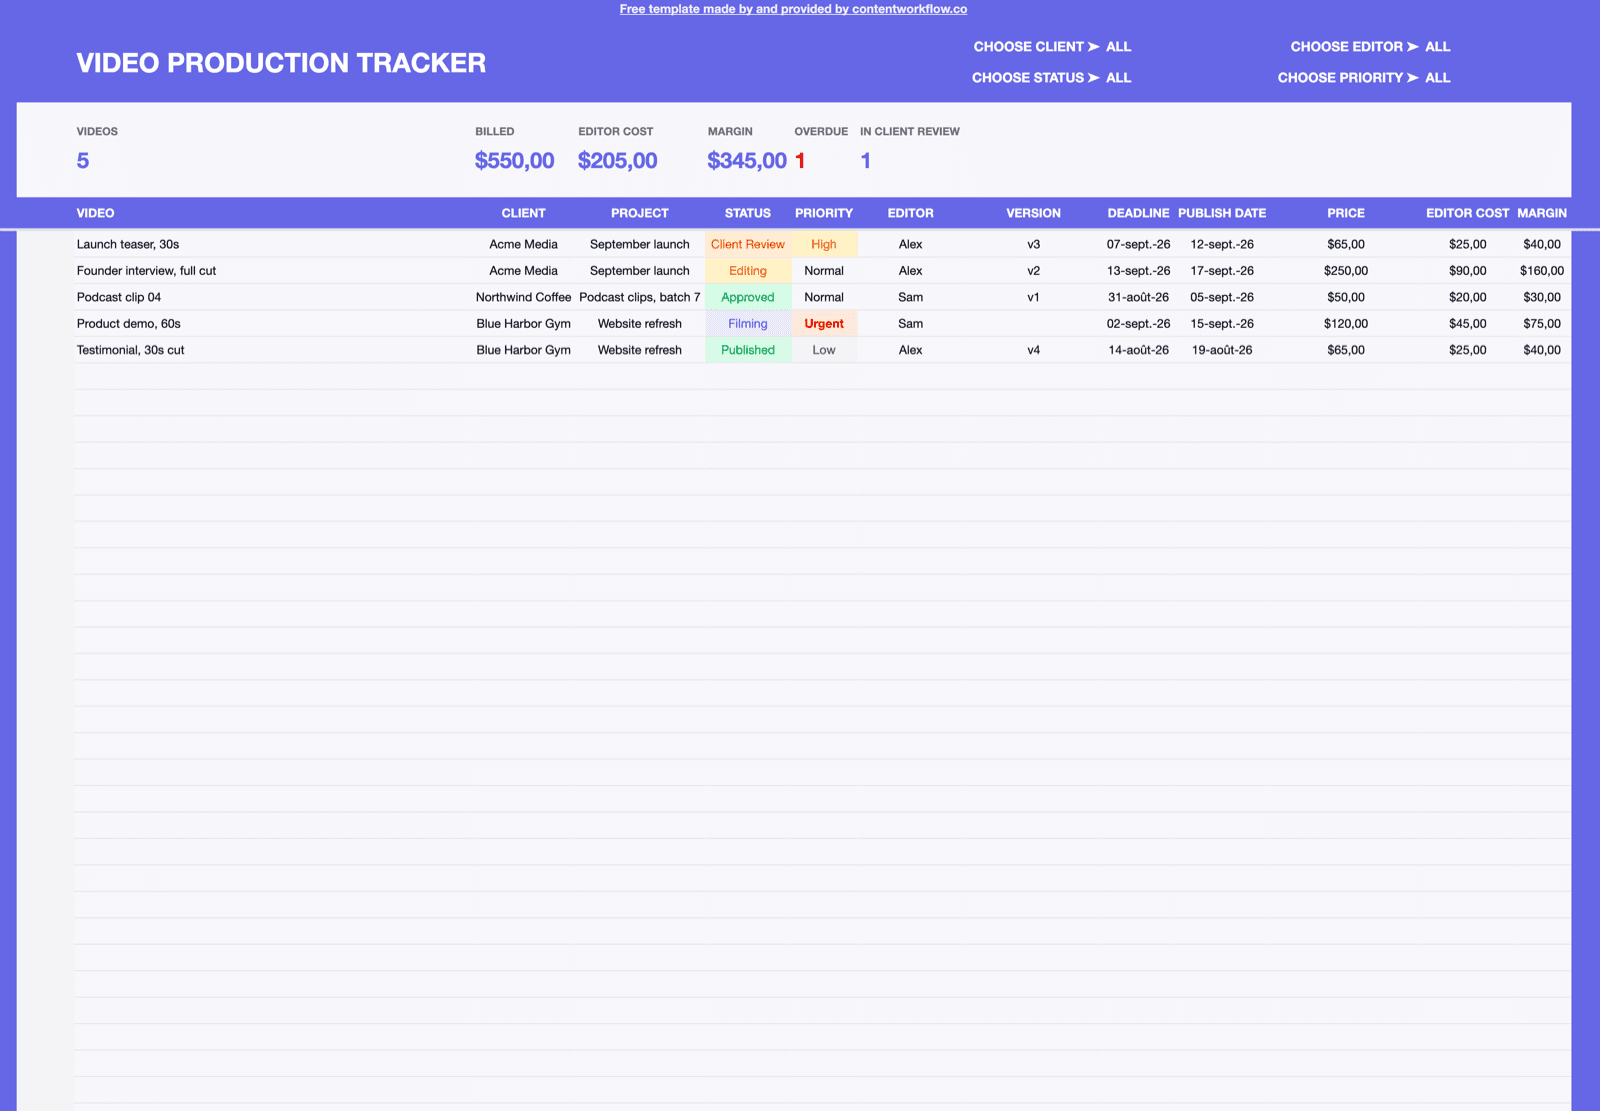Click the $250,00 price cell
This screenshot has width=1600, height=1111.
coord(1346,271)
